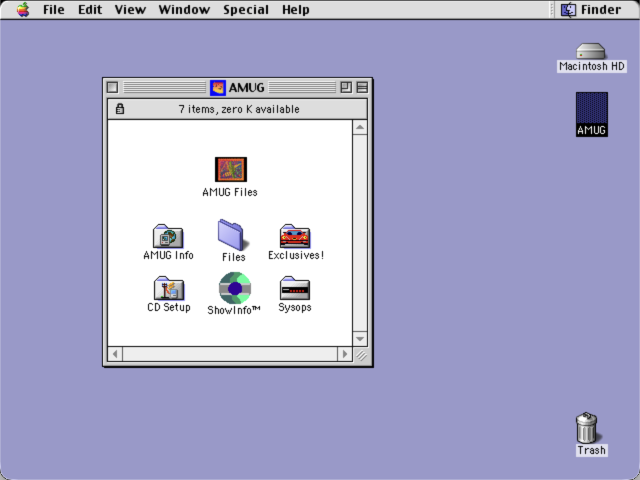This screenshot has width=640, height=480.
Task: Click the horizontal scroll left arrow
Action: pyautogui.click(x=115, y=354)
